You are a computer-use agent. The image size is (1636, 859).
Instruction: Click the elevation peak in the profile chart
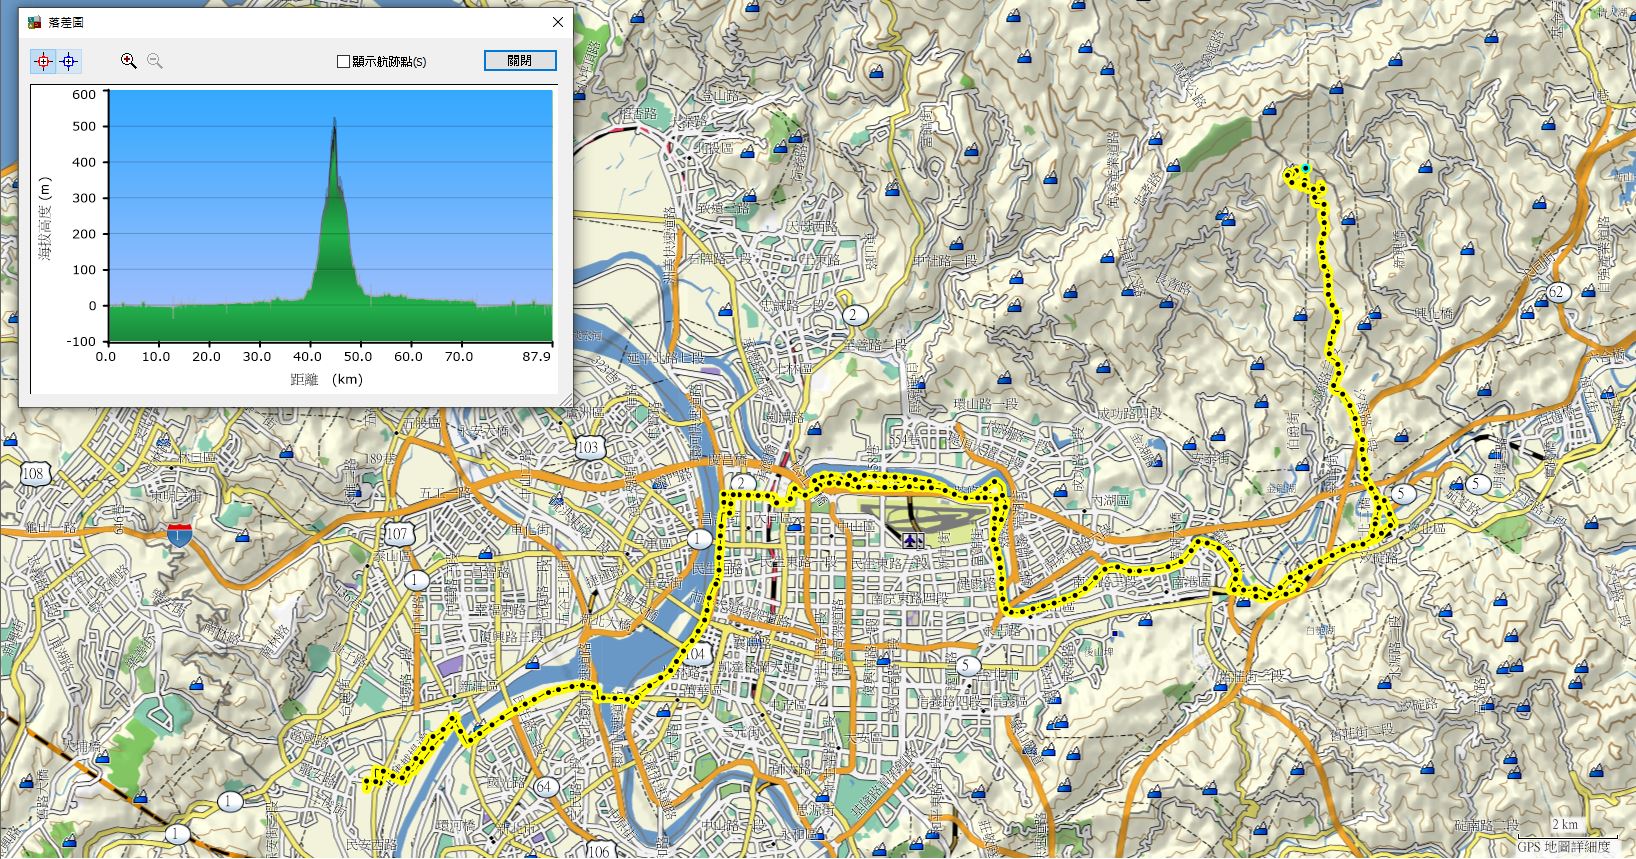(334, 120)
